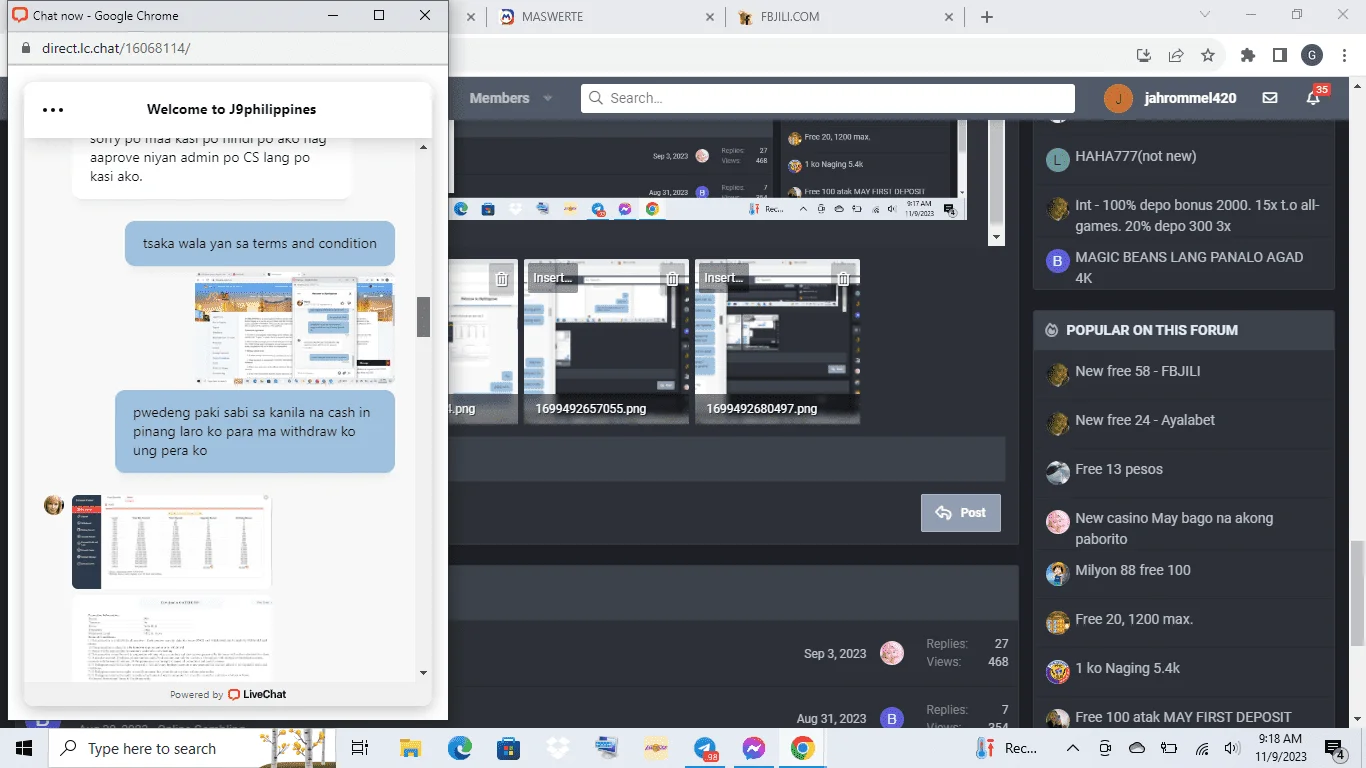Open 'Free 20, 1200 max.' popular thread
The width and height of the screenshot is (1366, 768).
(x=1134, y=619)
